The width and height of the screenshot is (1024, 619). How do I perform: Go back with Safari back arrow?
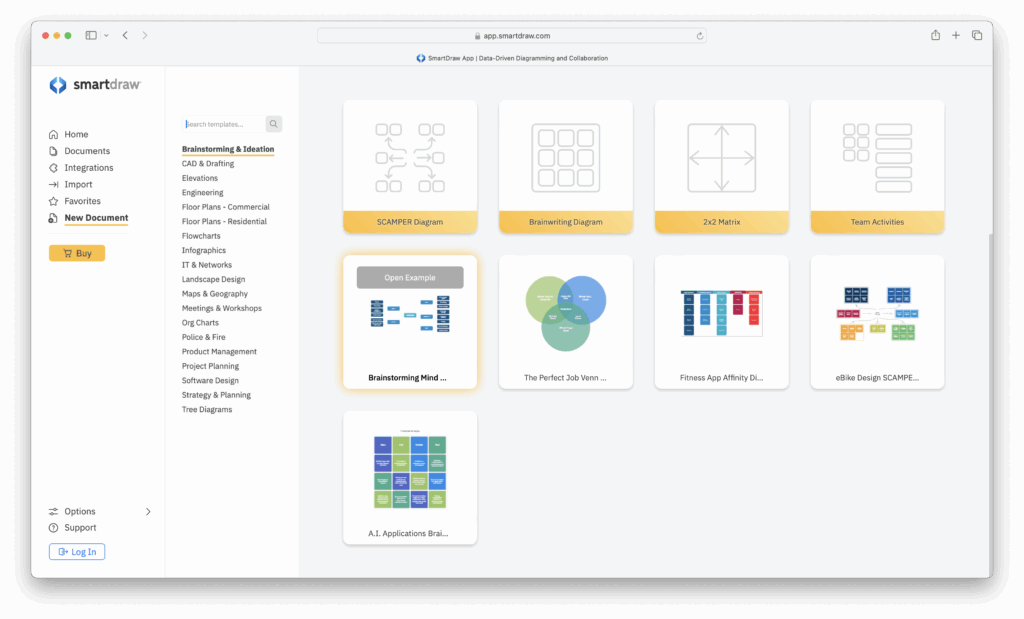coord(125,35)
